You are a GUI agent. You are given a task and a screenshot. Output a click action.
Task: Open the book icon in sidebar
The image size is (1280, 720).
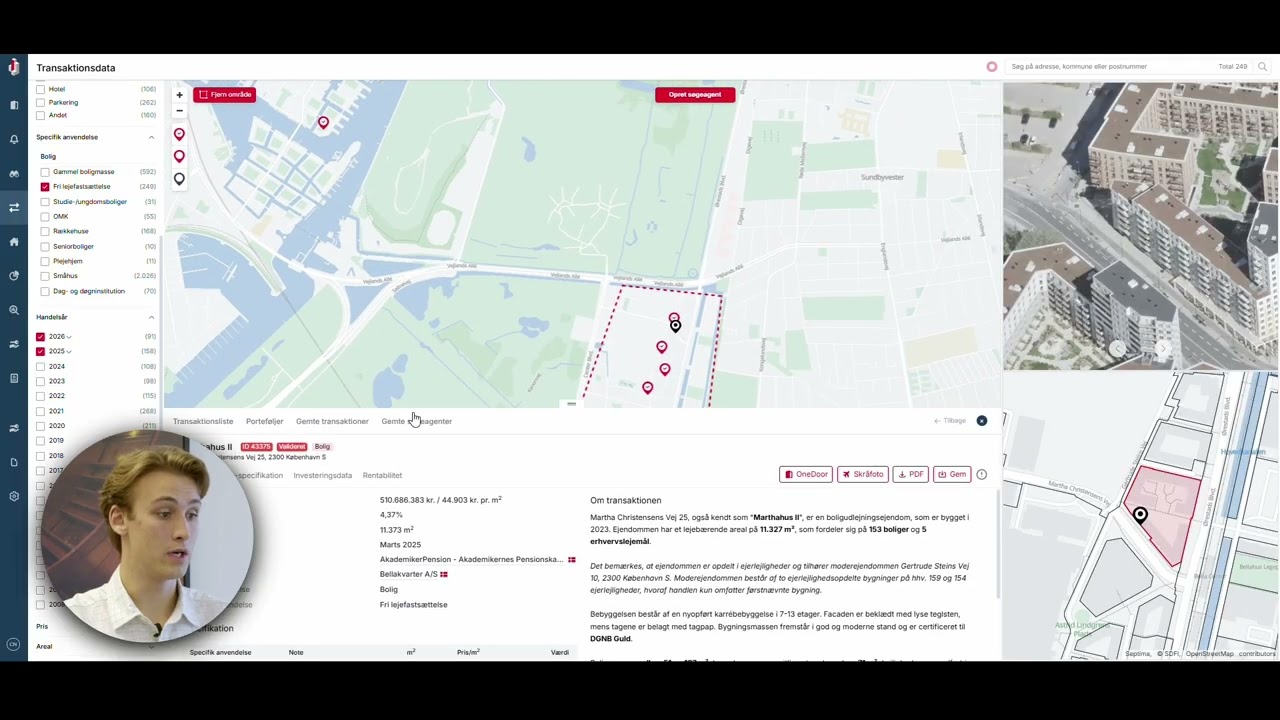pyautogui.click(x=14, y=105)
